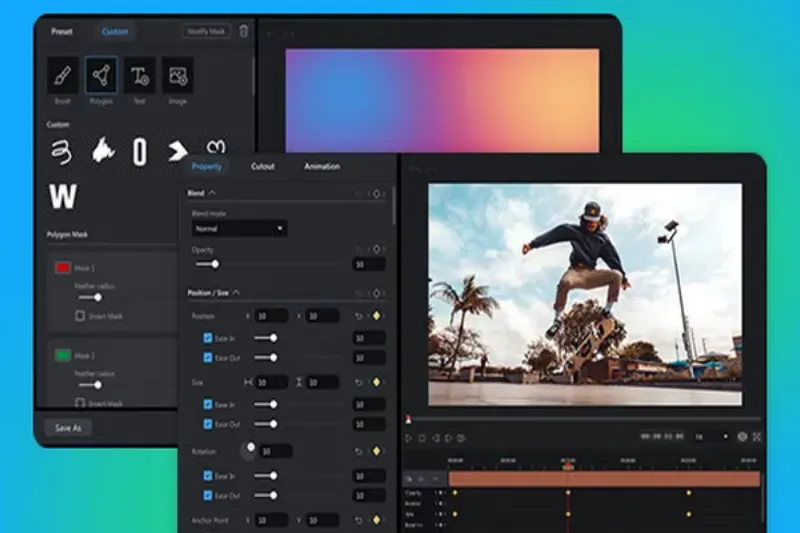Add keyframe for Position / Size section

click(x=377, y=293)
